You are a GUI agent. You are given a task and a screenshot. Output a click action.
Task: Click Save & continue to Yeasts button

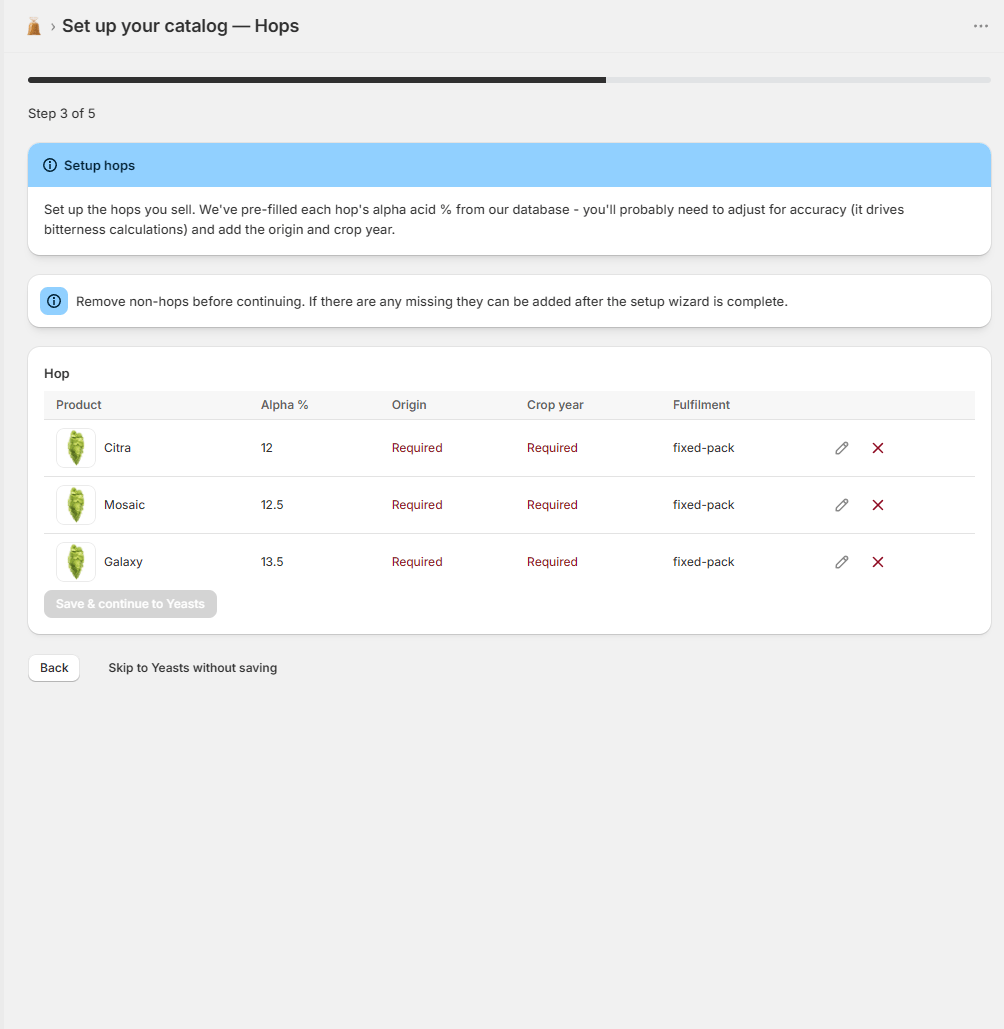coord(130,604)
